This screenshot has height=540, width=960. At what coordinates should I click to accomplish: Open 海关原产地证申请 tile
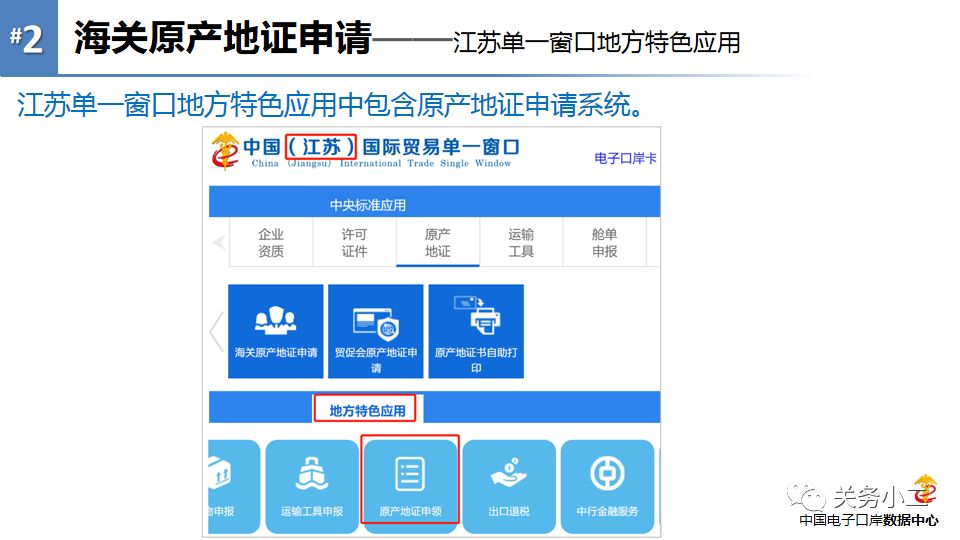click(276, 331)
